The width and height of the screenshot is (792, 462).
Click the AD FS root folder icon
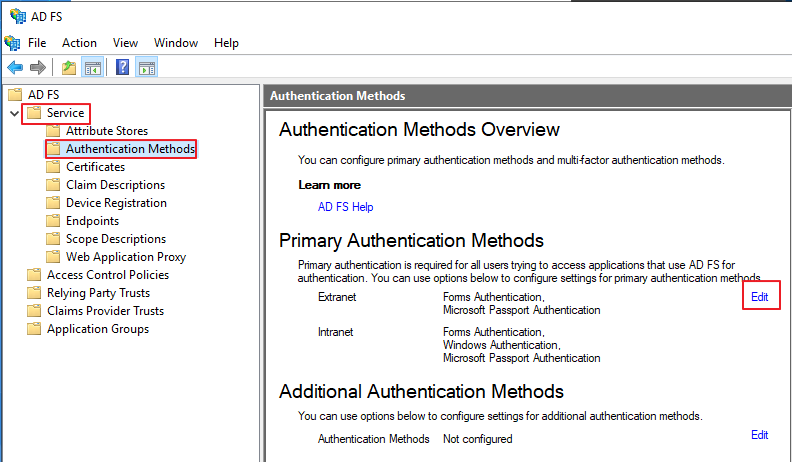(15, 94)
